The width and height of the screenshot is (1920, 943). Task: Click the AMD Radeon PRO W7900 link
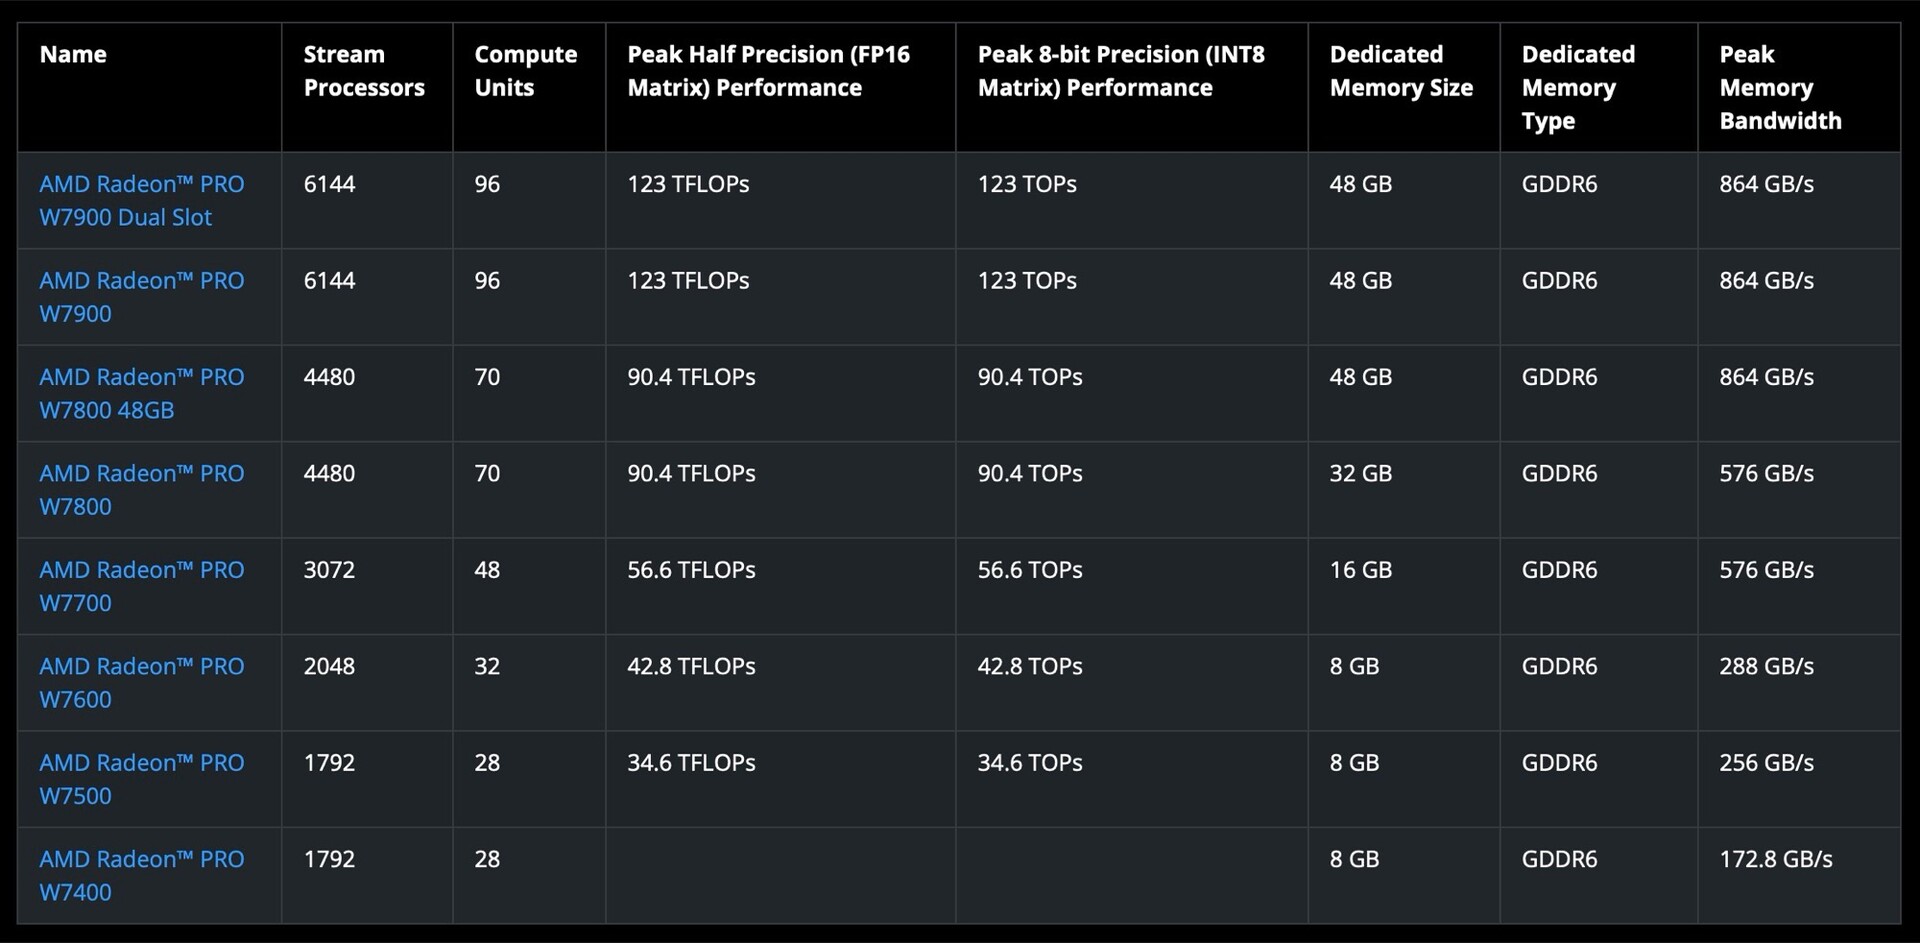coord(141,296)
